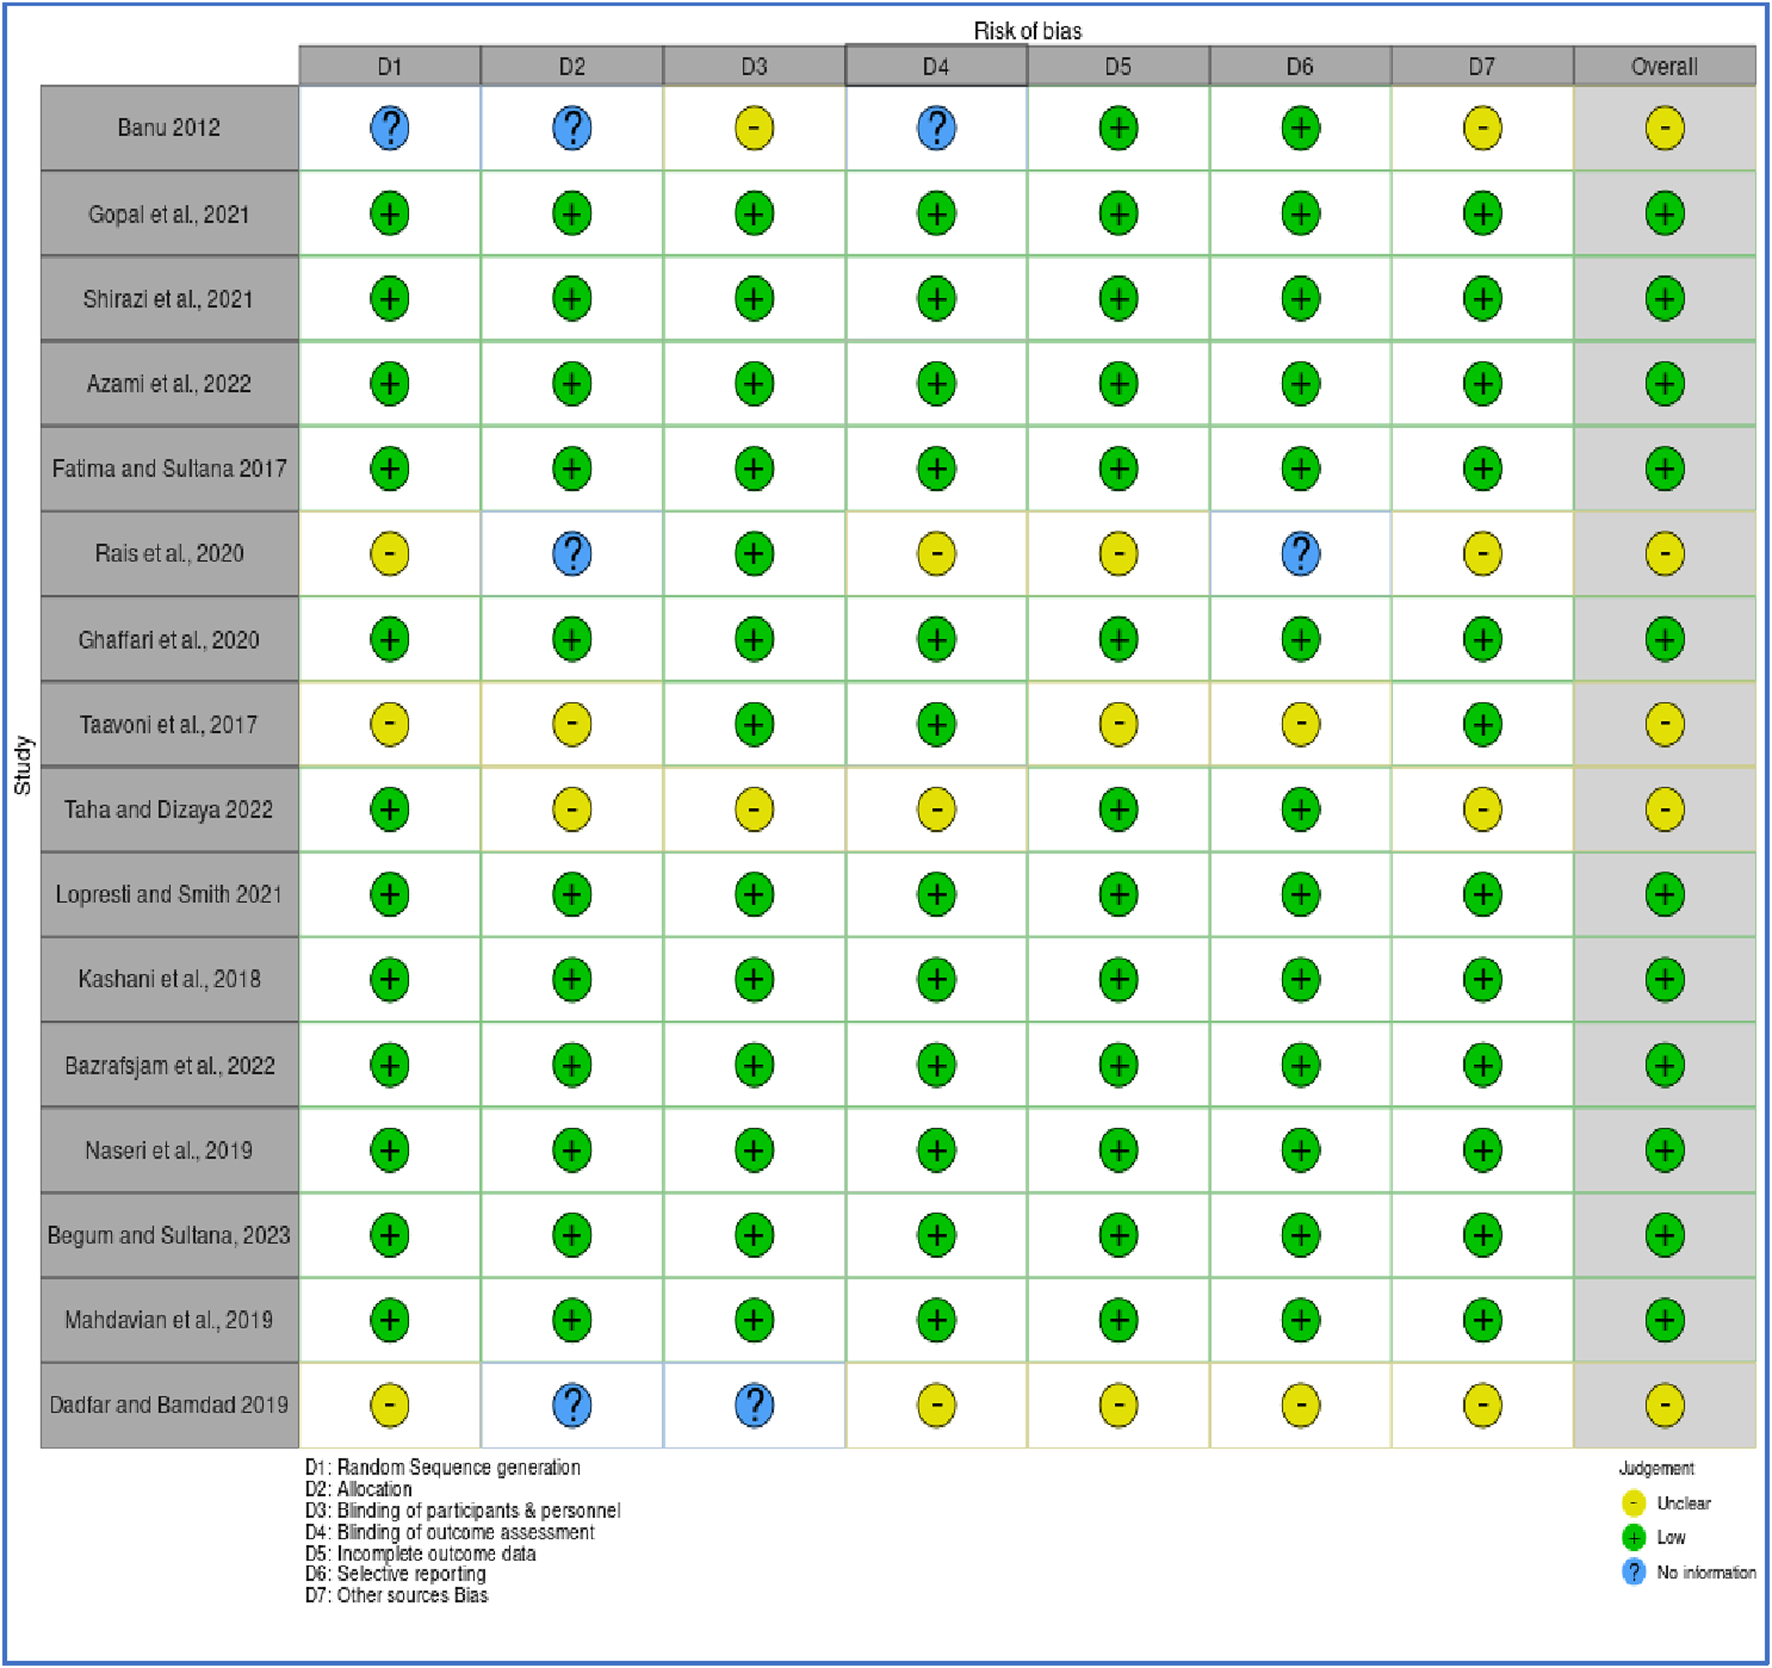Click Gopal et al. 2021 Overall green icon
This screenshot has height=1668, width=1772.
pyautogui.click(x=1664, y=213)
